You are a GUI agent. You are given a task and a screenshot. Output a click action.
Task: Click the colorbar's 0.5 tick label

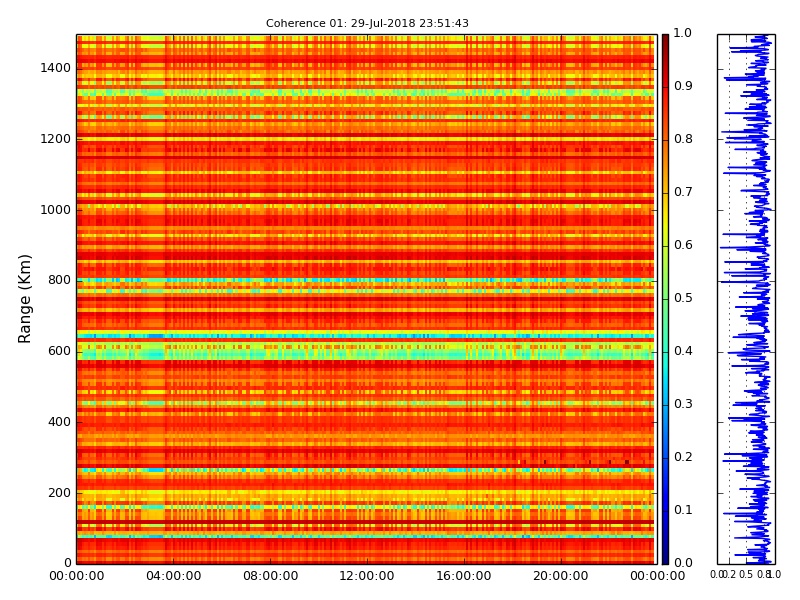[x=683, y=298]
